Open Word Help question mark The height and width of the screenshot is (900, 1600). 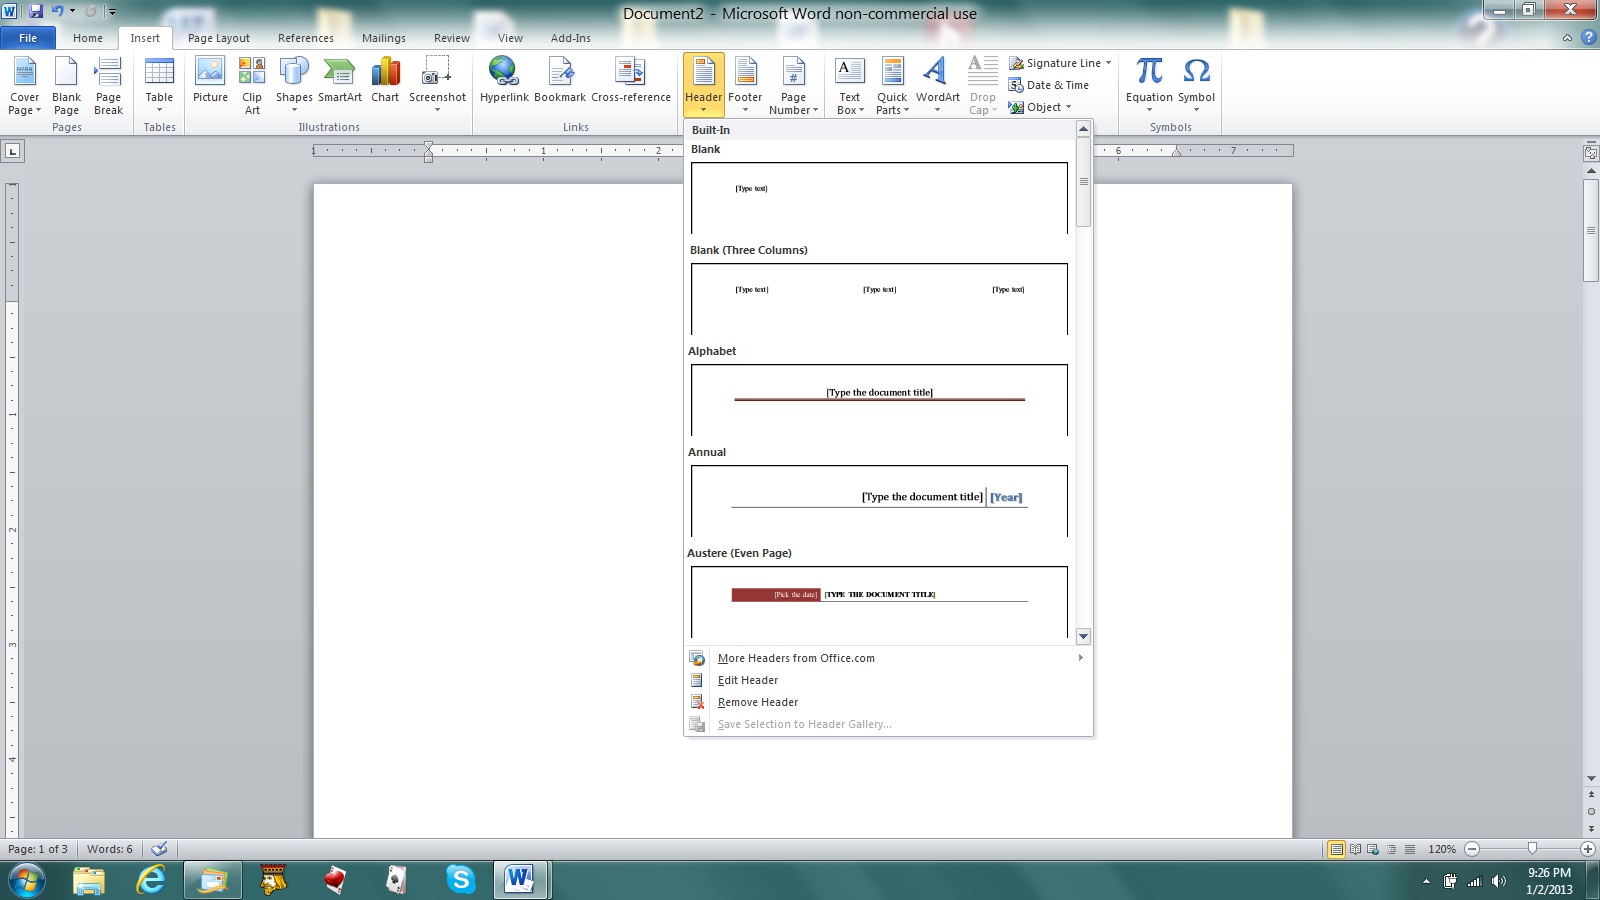point(1588,38)
